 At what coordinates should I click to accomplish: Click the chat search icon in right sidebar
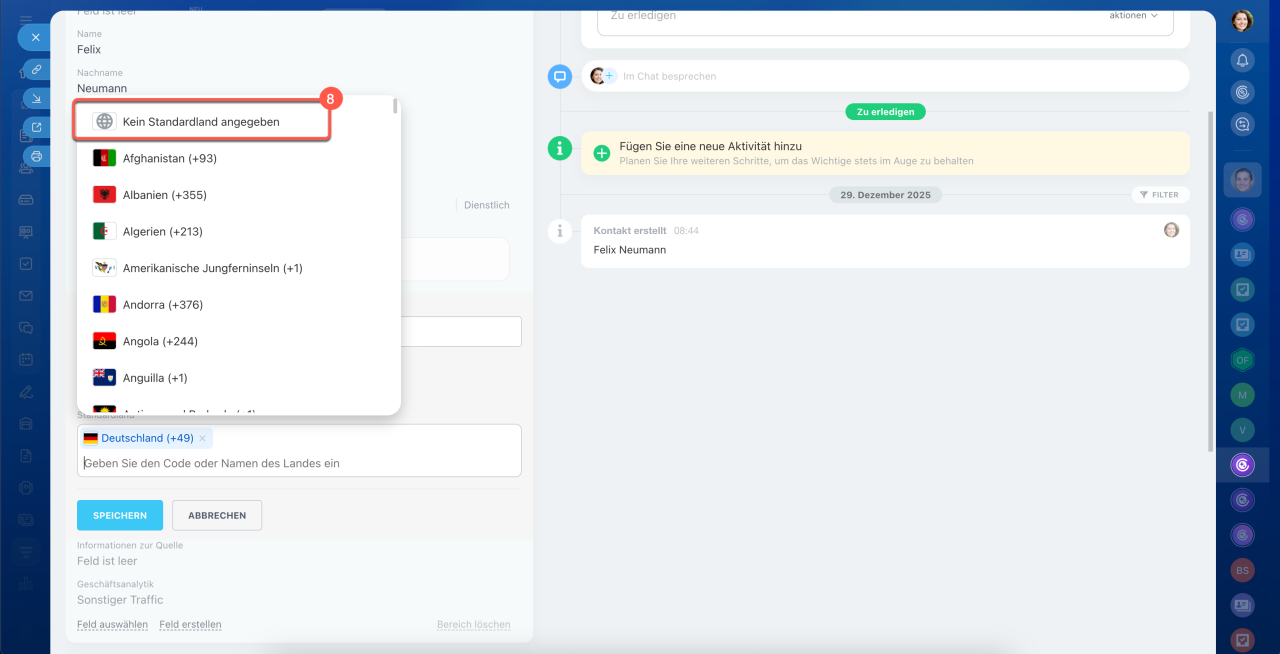click(1242, 124)
